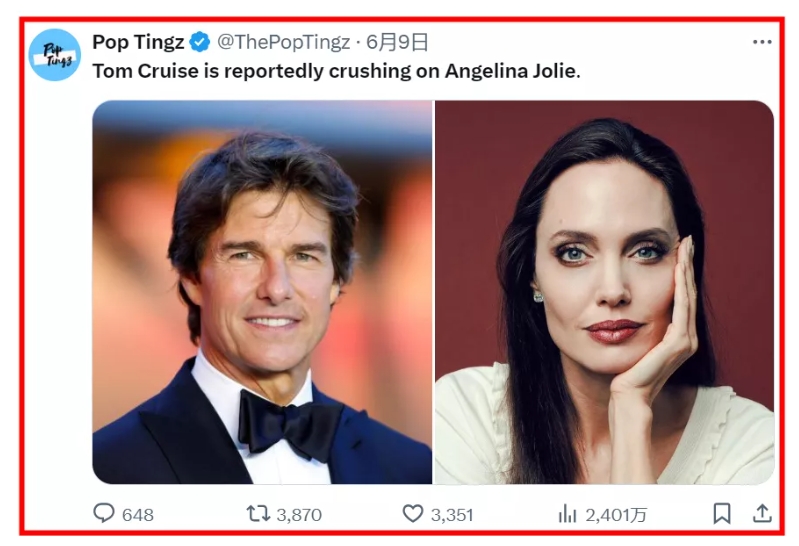Click the 648 replies count
This screenshot has height=546, width=799.
point(138,514)
